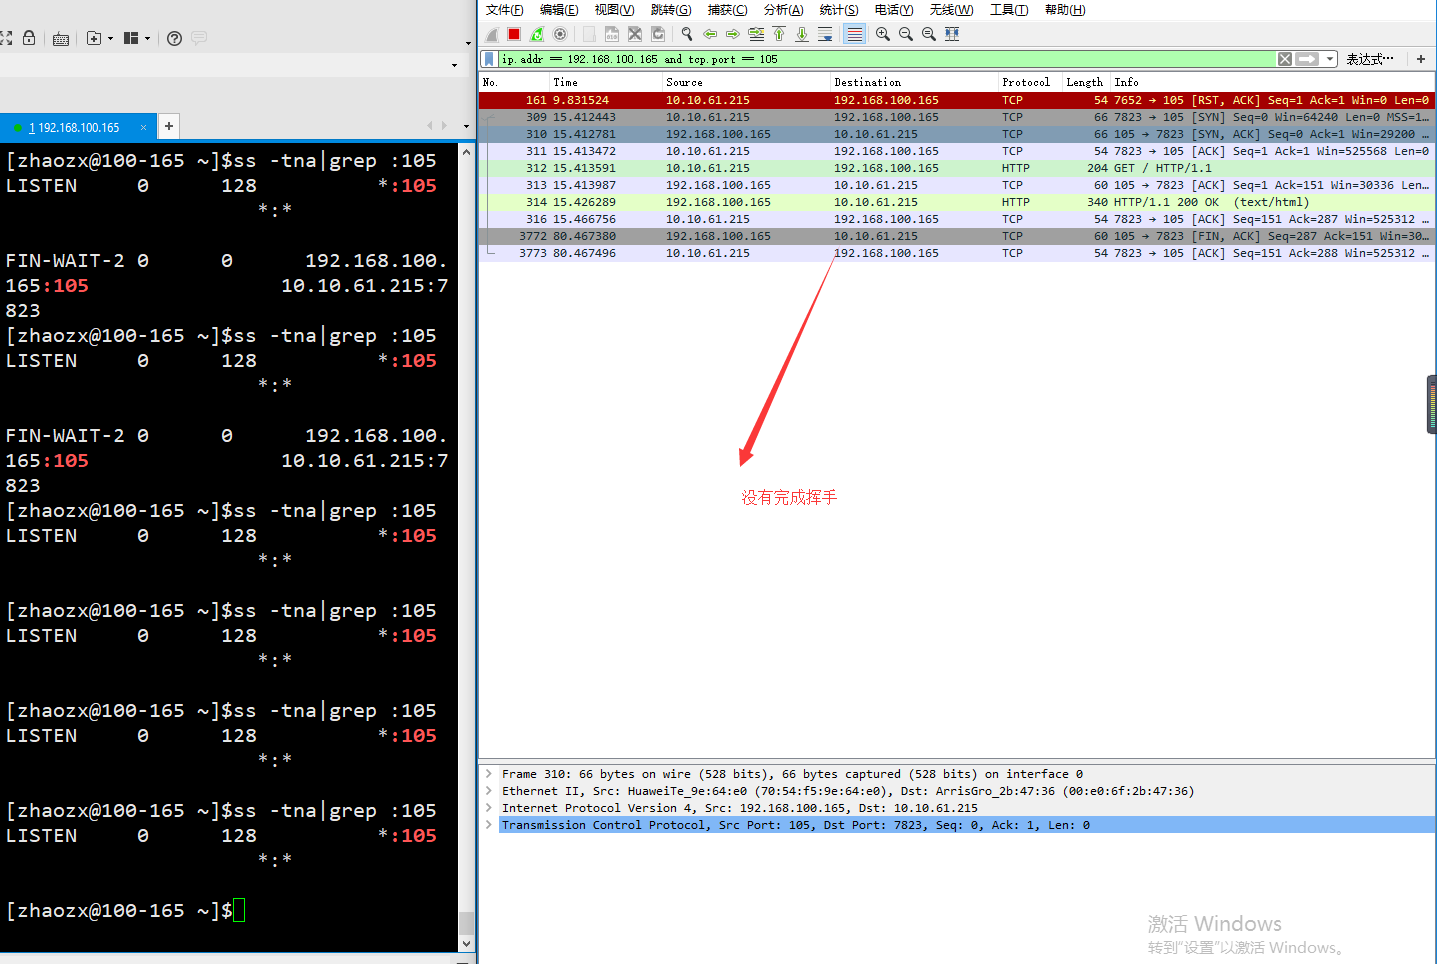Screen dimensions: 1437x964
Task: Click the find packet magnifier icon
Action: coord(687,34)
